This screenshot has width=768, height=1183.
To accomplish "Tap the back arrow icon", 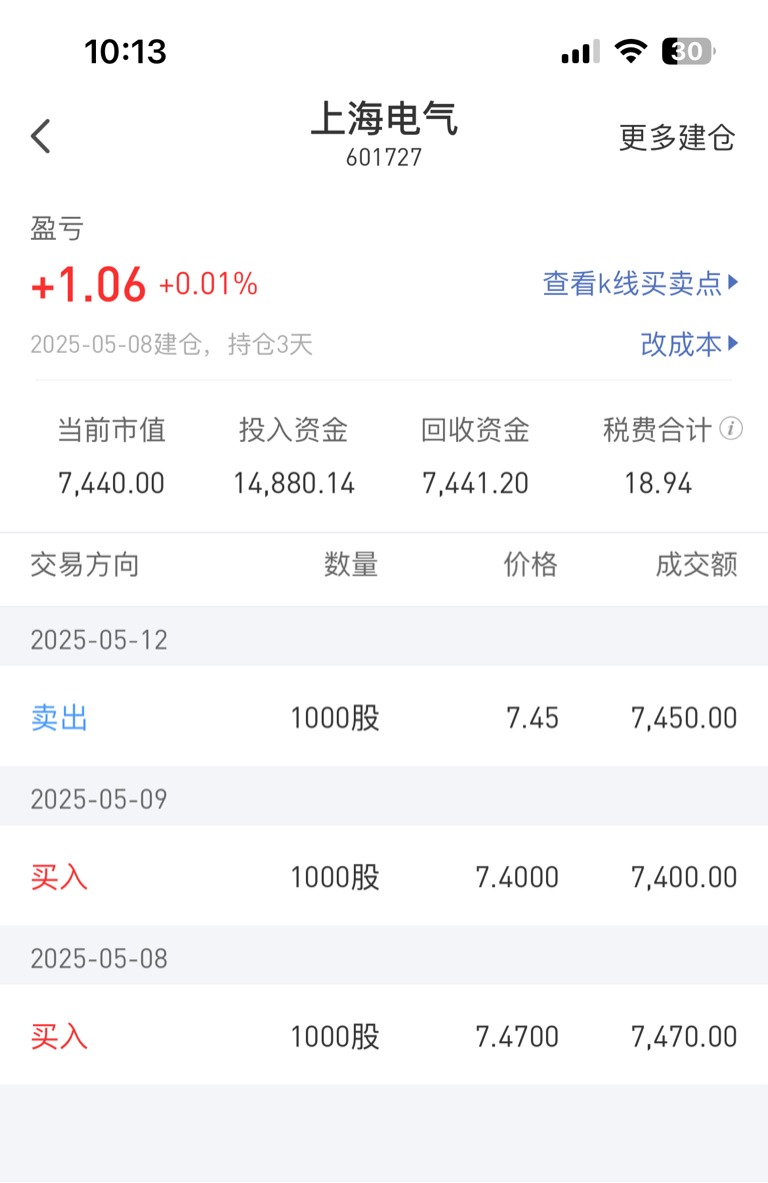I will [41, 137].
